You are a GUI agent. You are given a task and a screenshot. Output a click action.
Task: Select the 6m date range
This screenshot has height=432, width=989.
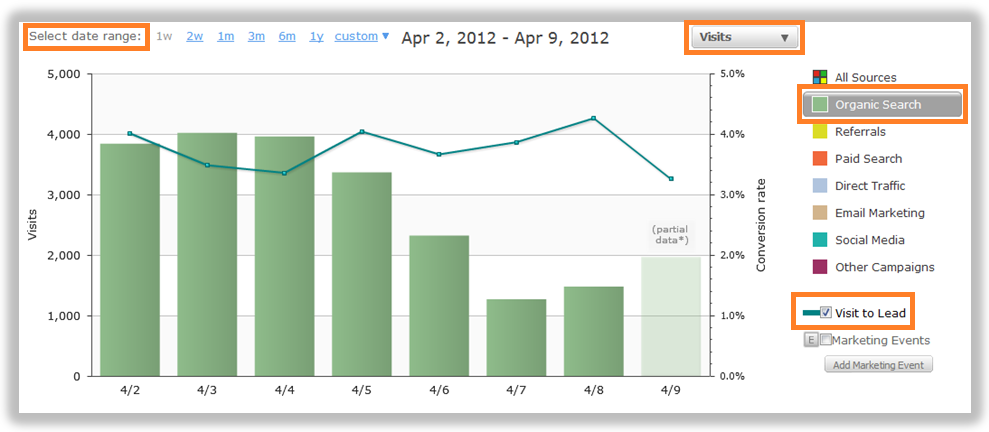(287, 37)
